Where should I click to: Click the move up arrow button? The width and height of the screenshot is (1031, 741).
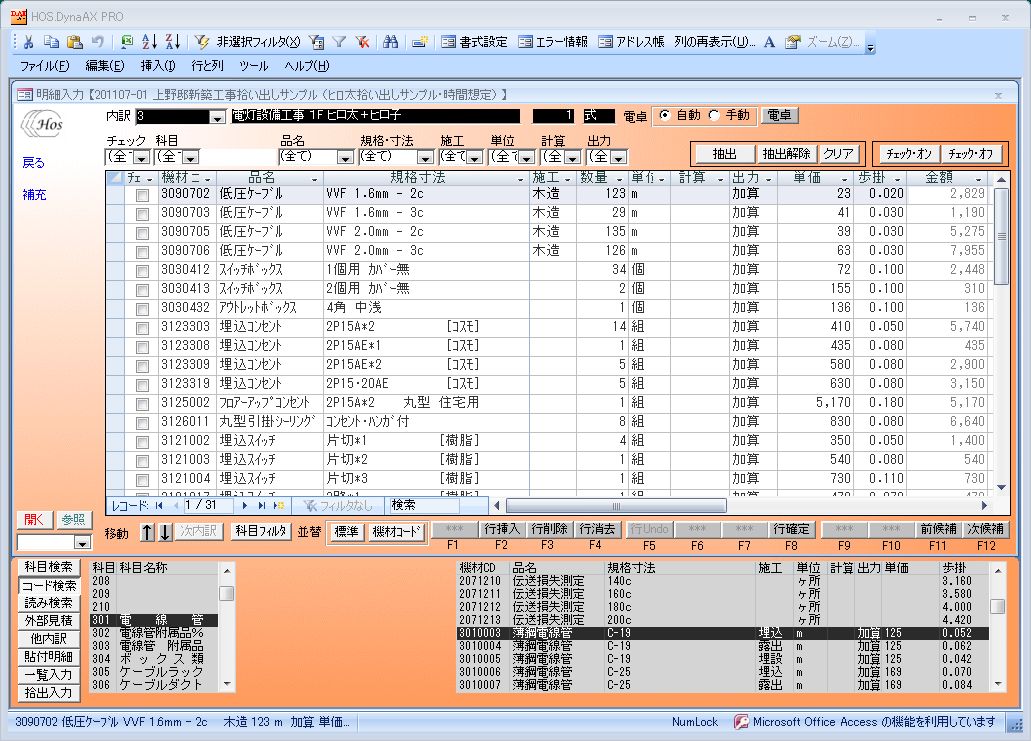(x=147, y=532)
